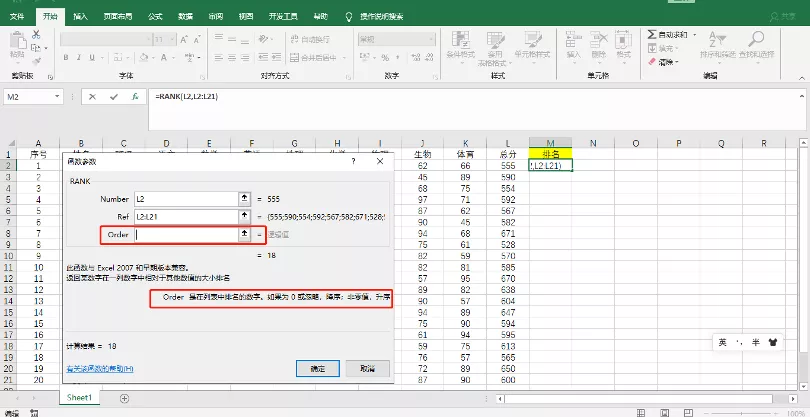Open the function help link in dialog

tap(98, 369)
